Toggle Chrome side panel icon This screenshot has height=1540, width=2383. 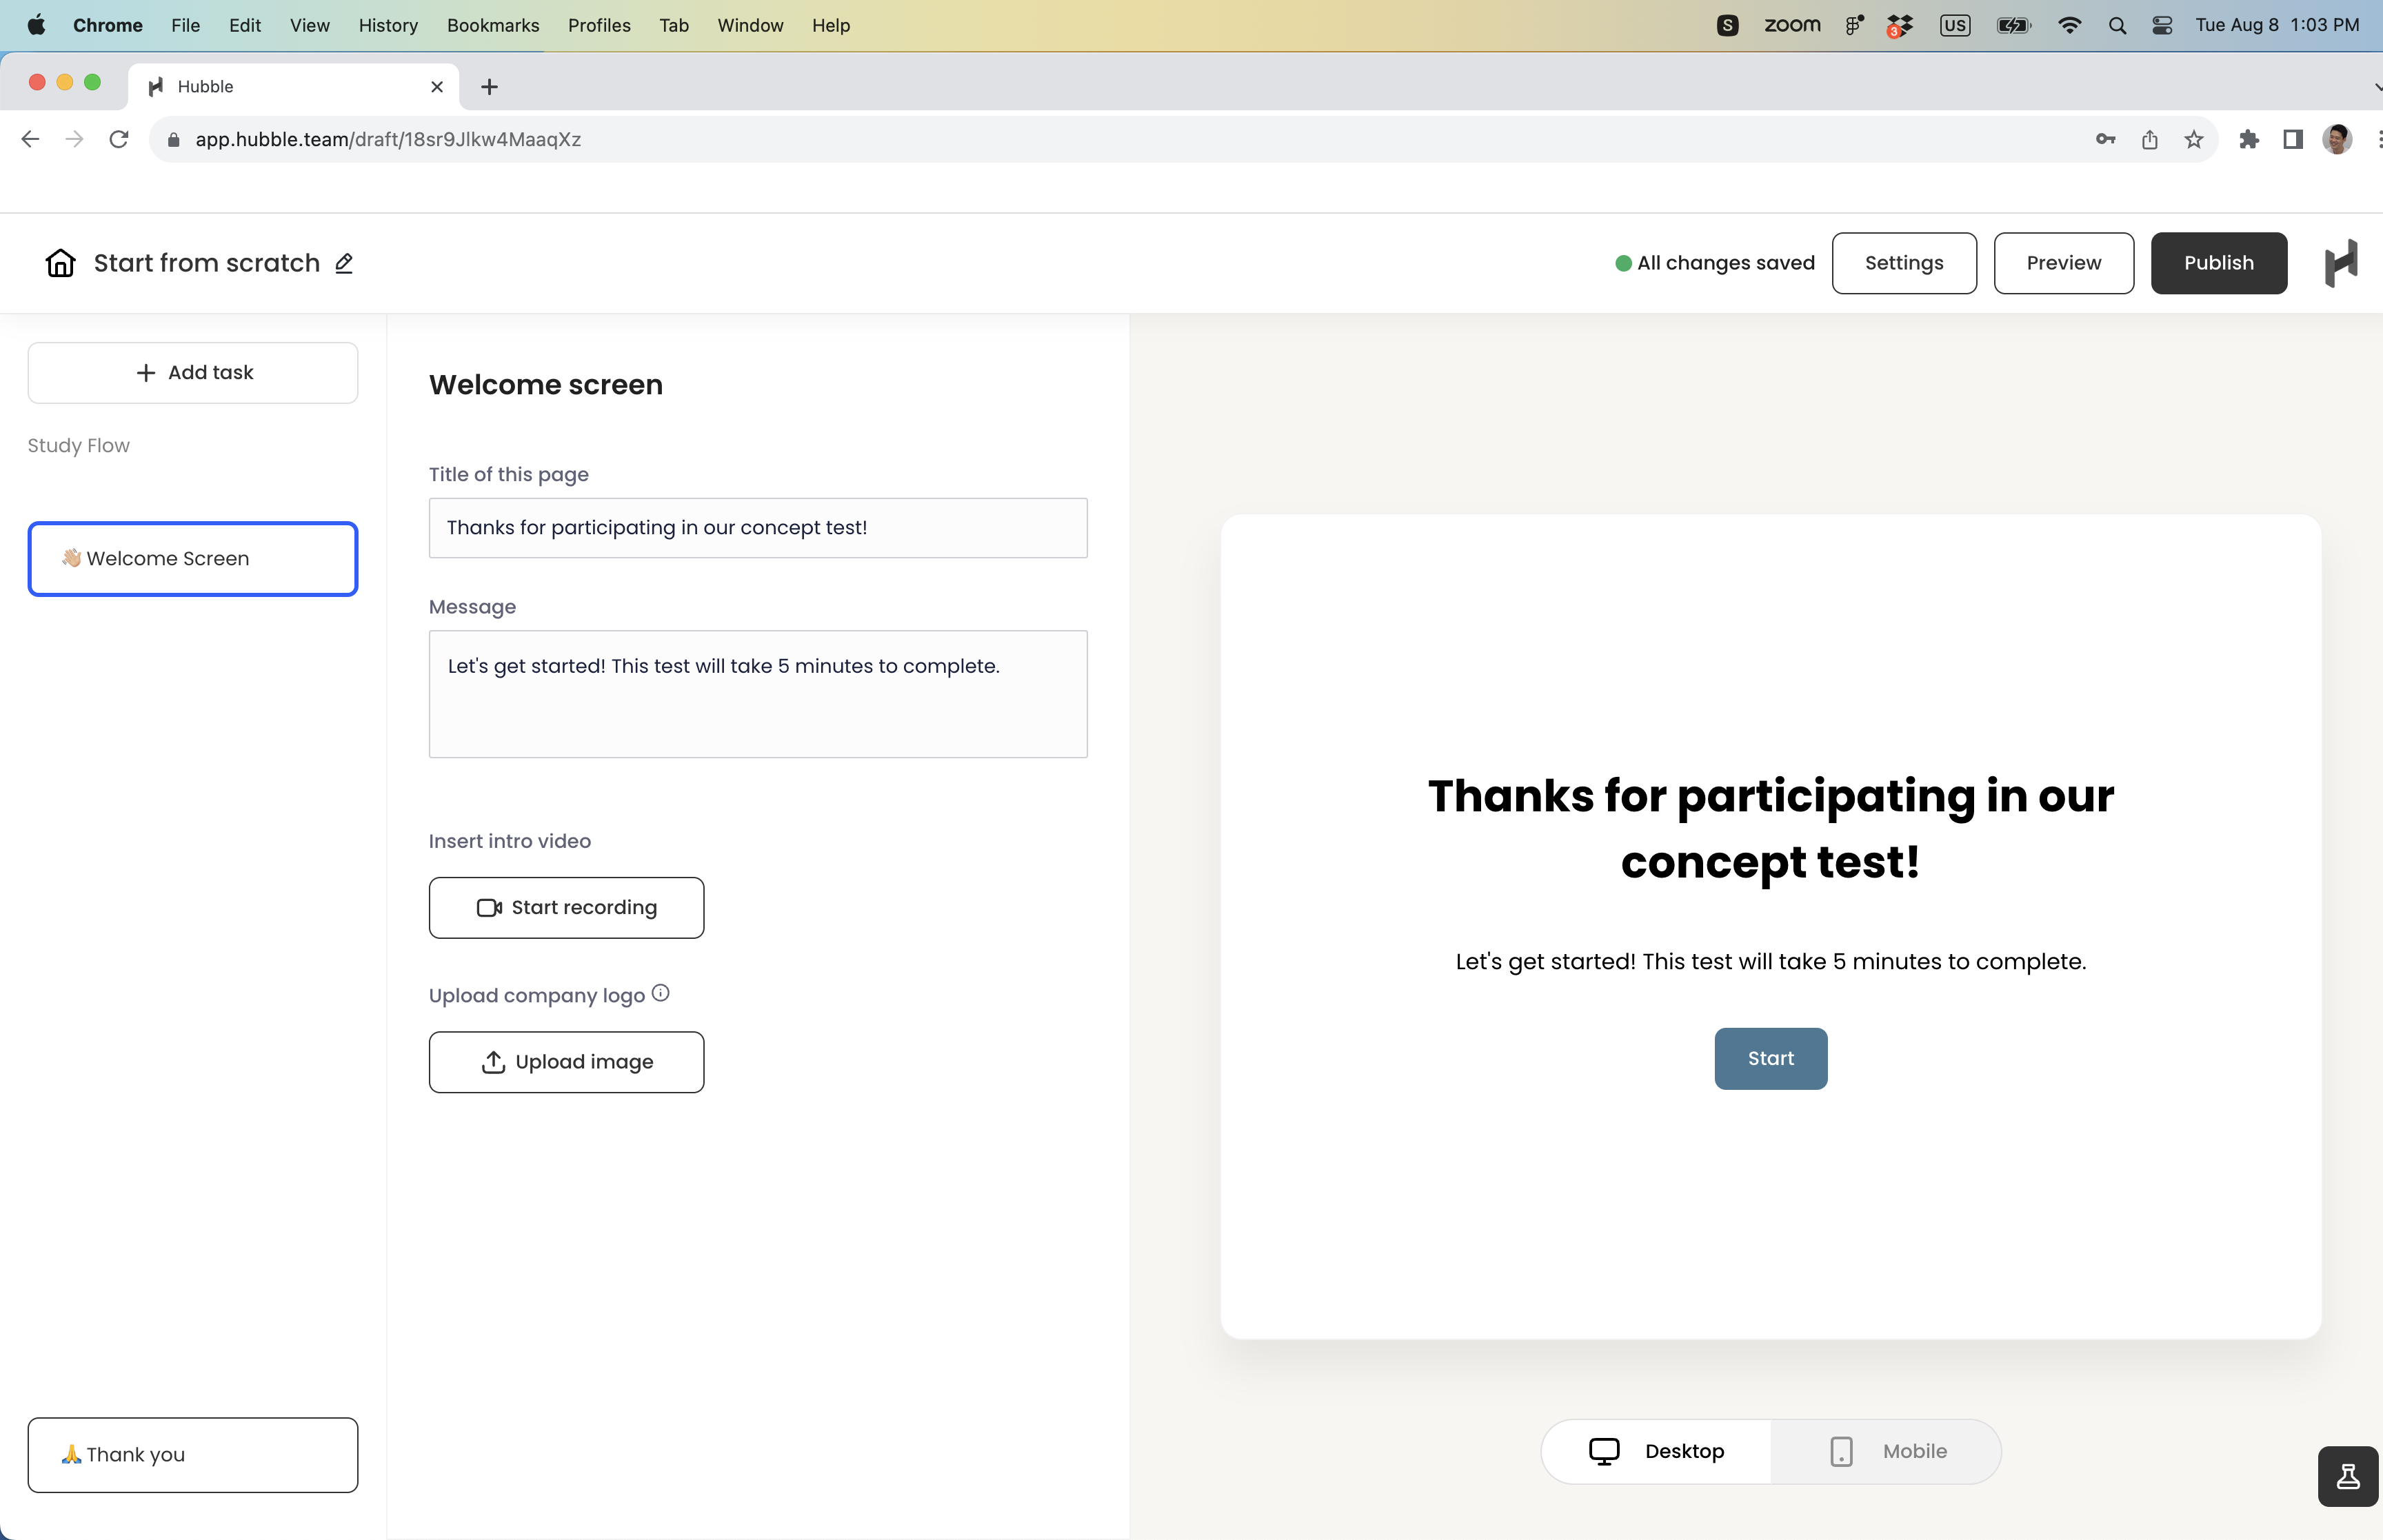coord(2293,140)
